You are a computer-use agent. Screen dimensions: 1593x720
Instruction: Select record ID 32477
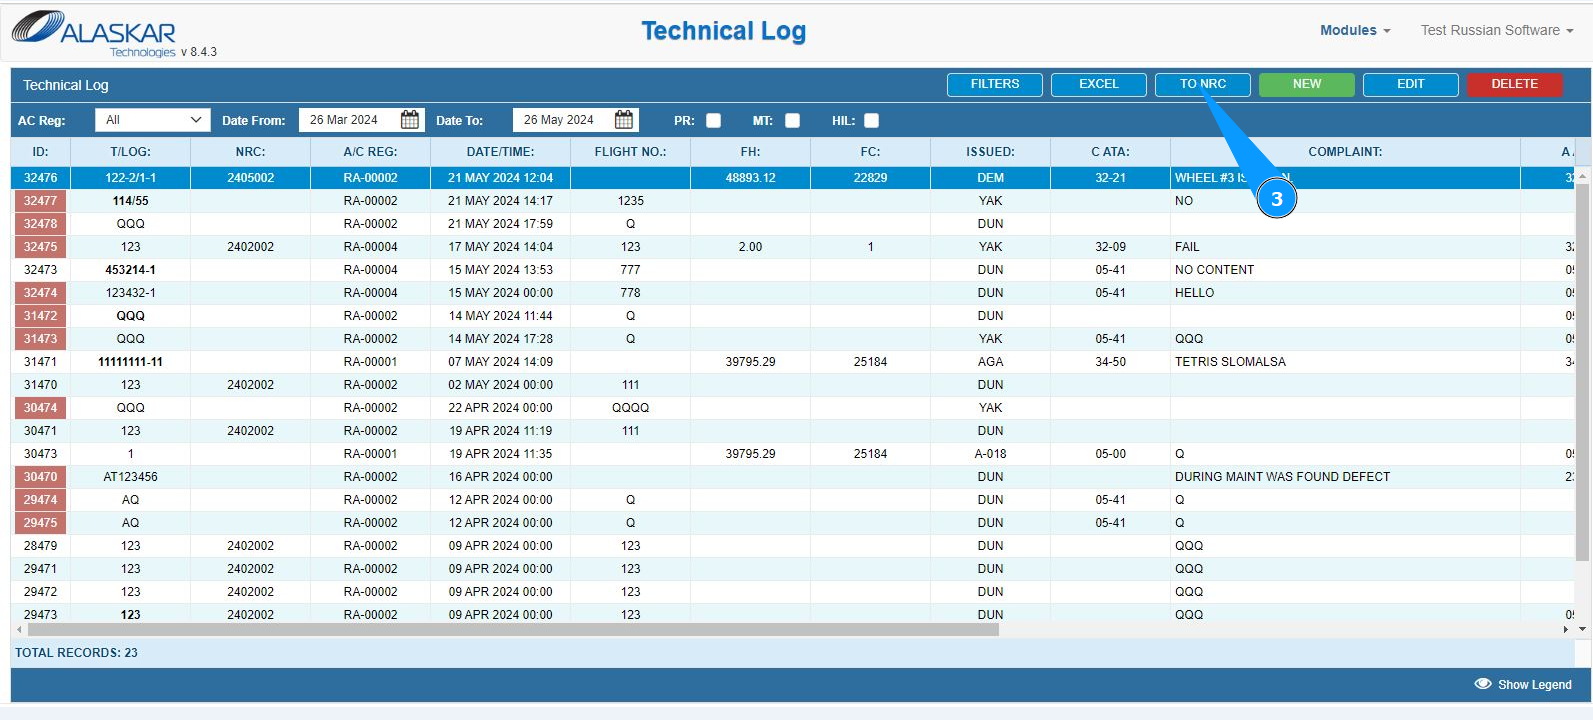click(40, 201)
